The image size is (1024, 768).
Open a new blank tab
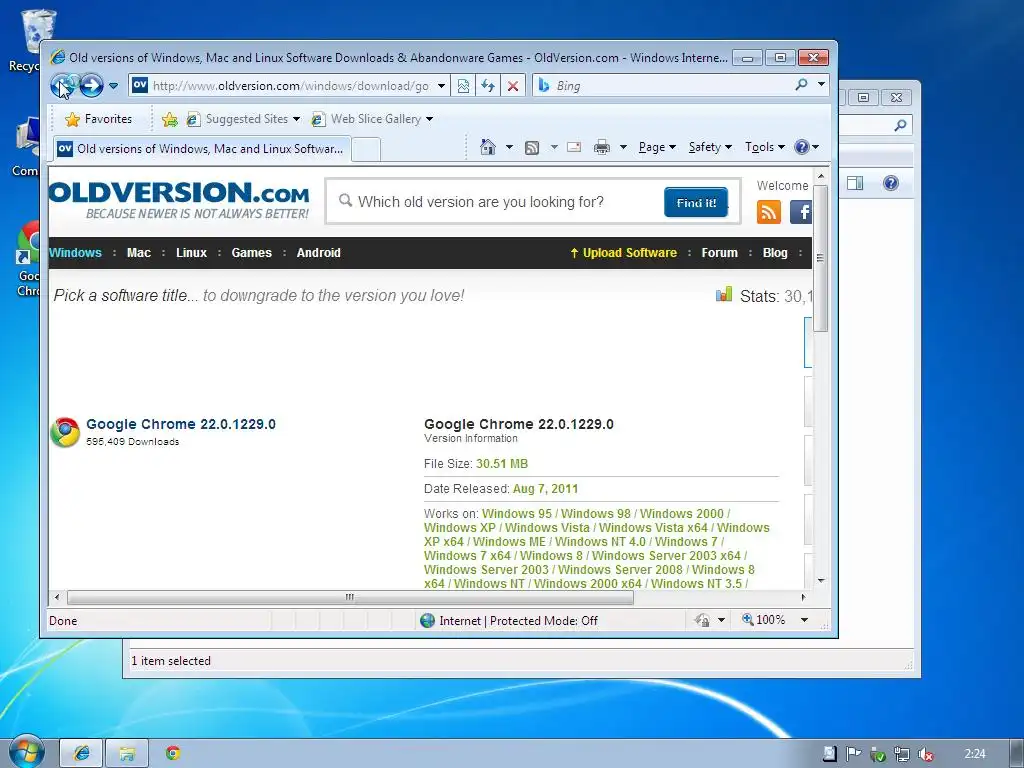tap(366, 150)
